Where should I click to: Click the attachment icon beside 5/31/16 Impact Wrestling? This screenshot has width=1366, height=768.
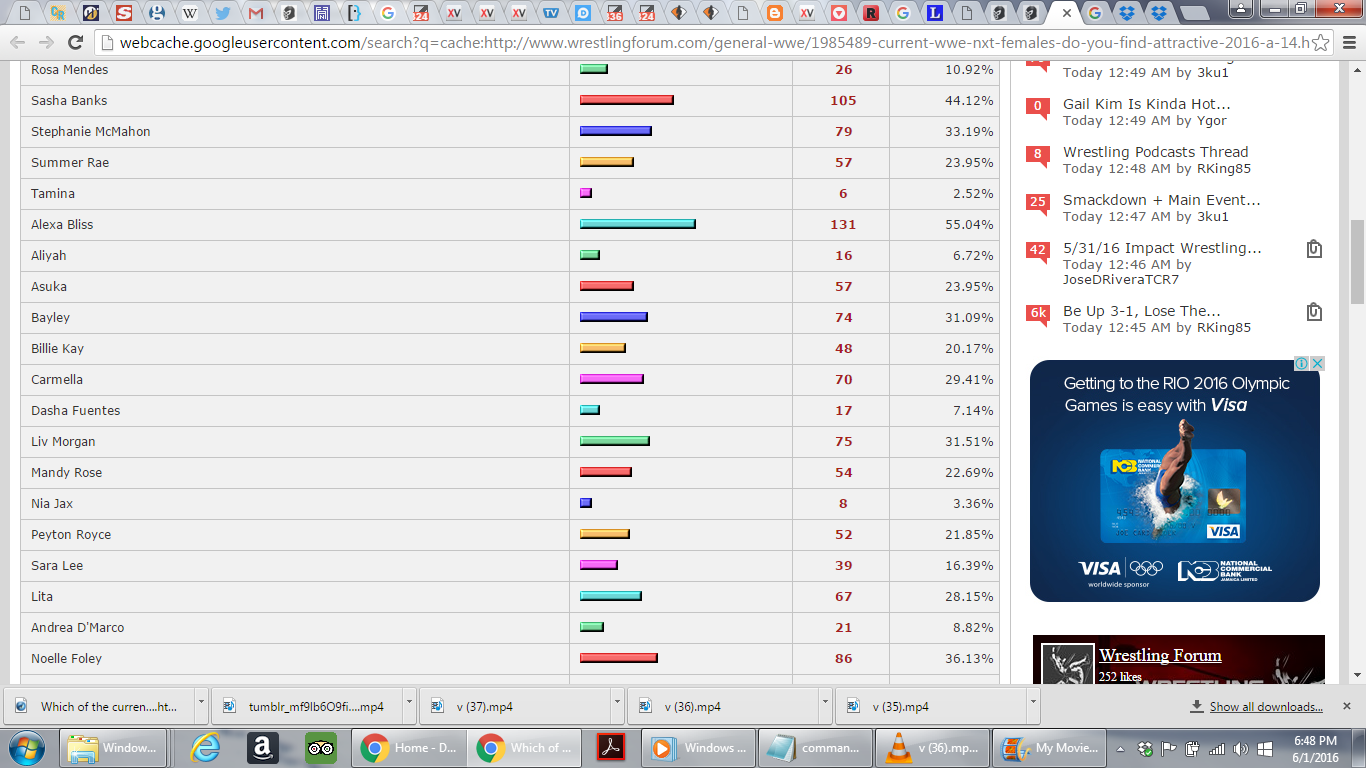1314,249
